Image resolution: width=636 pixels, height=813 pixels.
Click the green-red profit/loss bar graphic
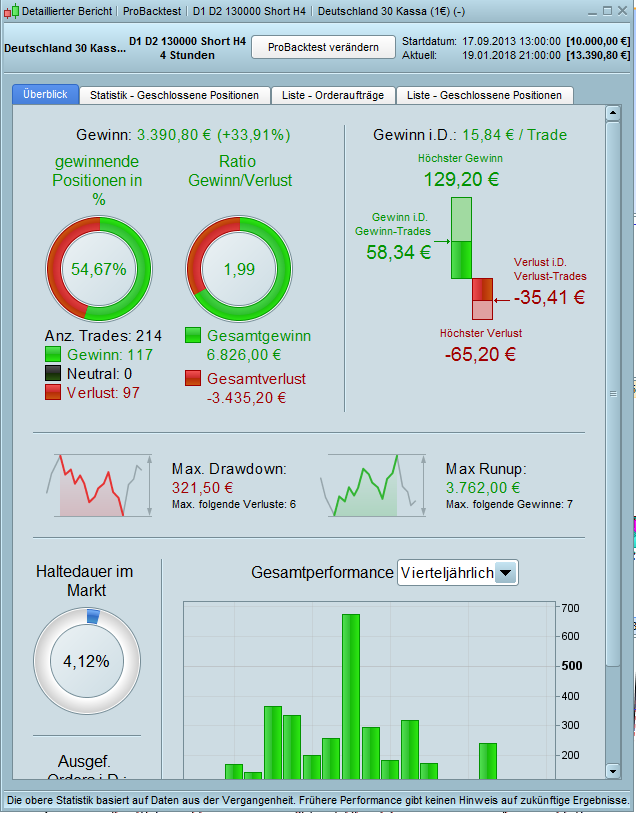tap(472, 258)
